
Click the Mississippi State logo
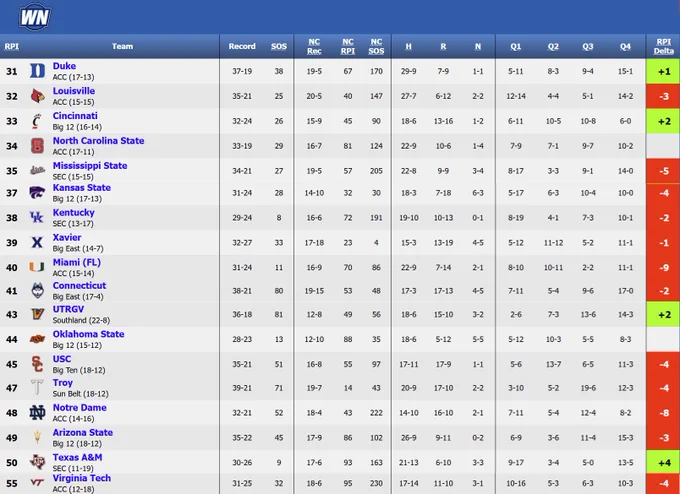pyautogui.click(x=37, y=170)
